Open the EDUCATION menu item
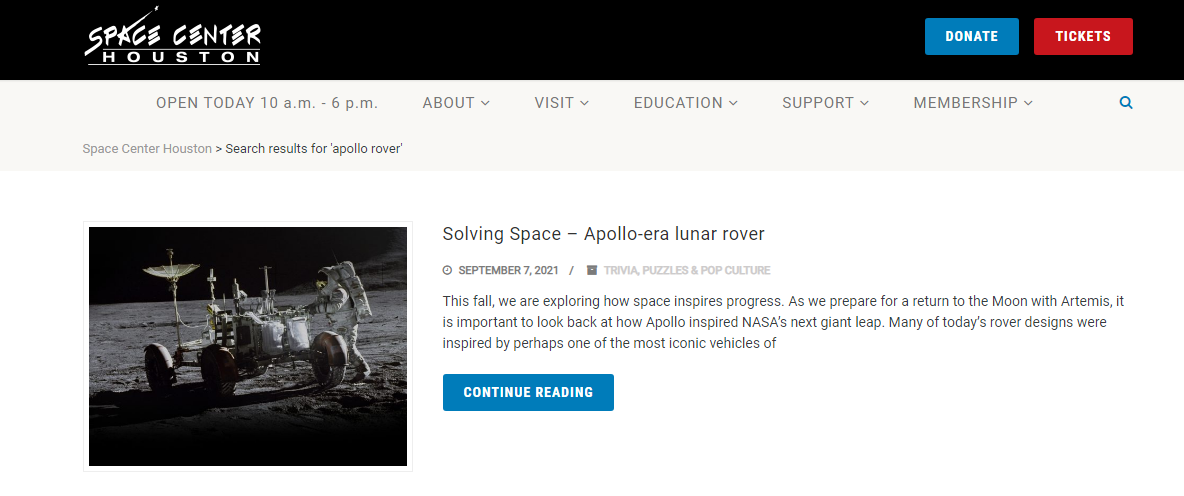 click(x=678, y=103)
